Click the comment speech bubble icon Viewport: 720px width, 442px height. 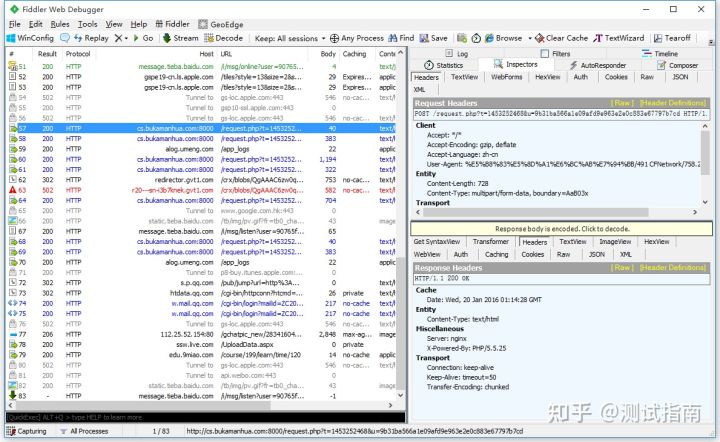coord(65,38)
